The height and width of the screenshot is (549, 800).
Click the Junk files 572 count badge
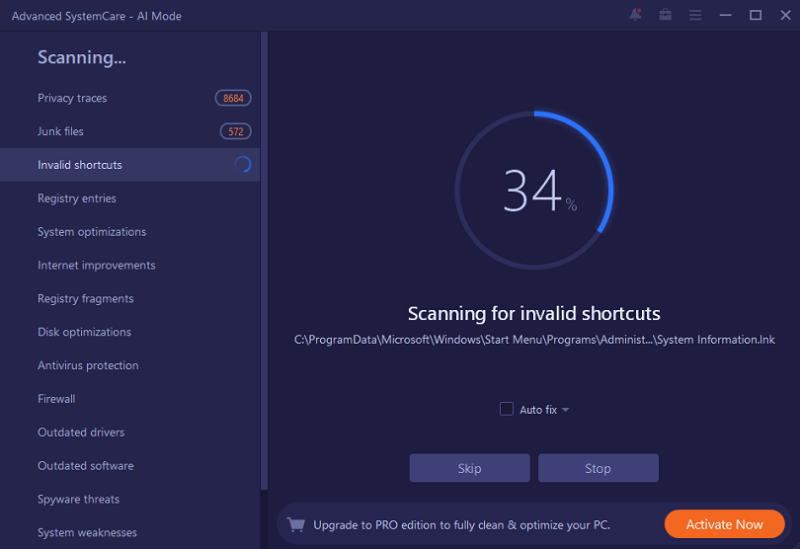pos(236,131)
